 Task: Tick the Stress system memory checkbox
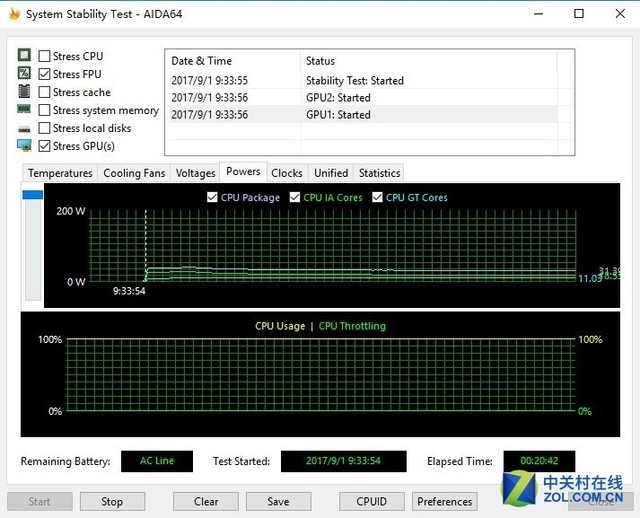(x=44, y=110)
